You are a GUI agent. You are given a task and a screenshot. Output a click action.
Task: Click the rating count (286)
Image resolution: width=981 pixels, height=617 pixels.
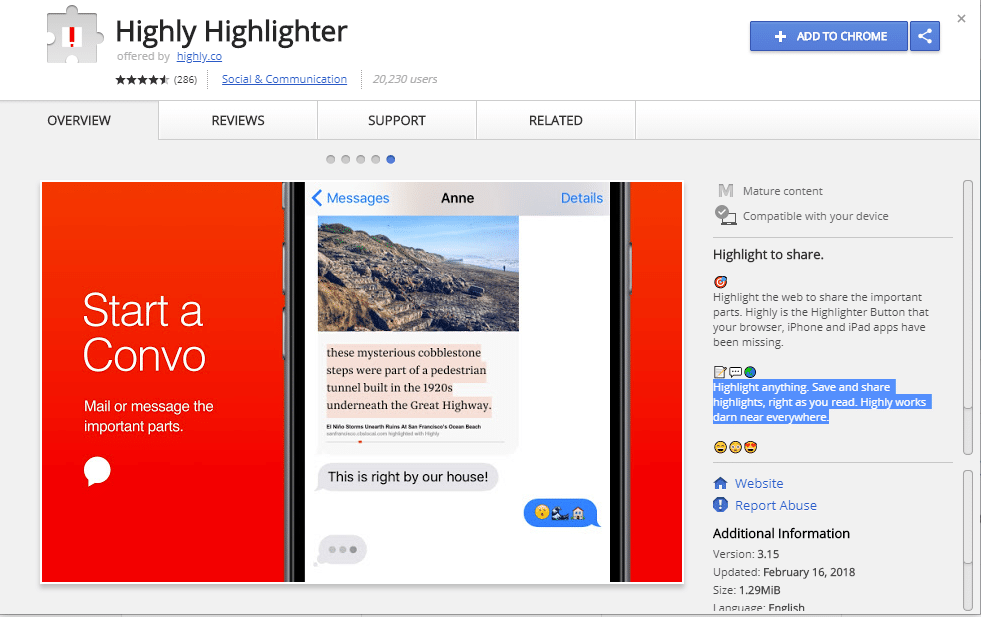click(x=185, y=79)
